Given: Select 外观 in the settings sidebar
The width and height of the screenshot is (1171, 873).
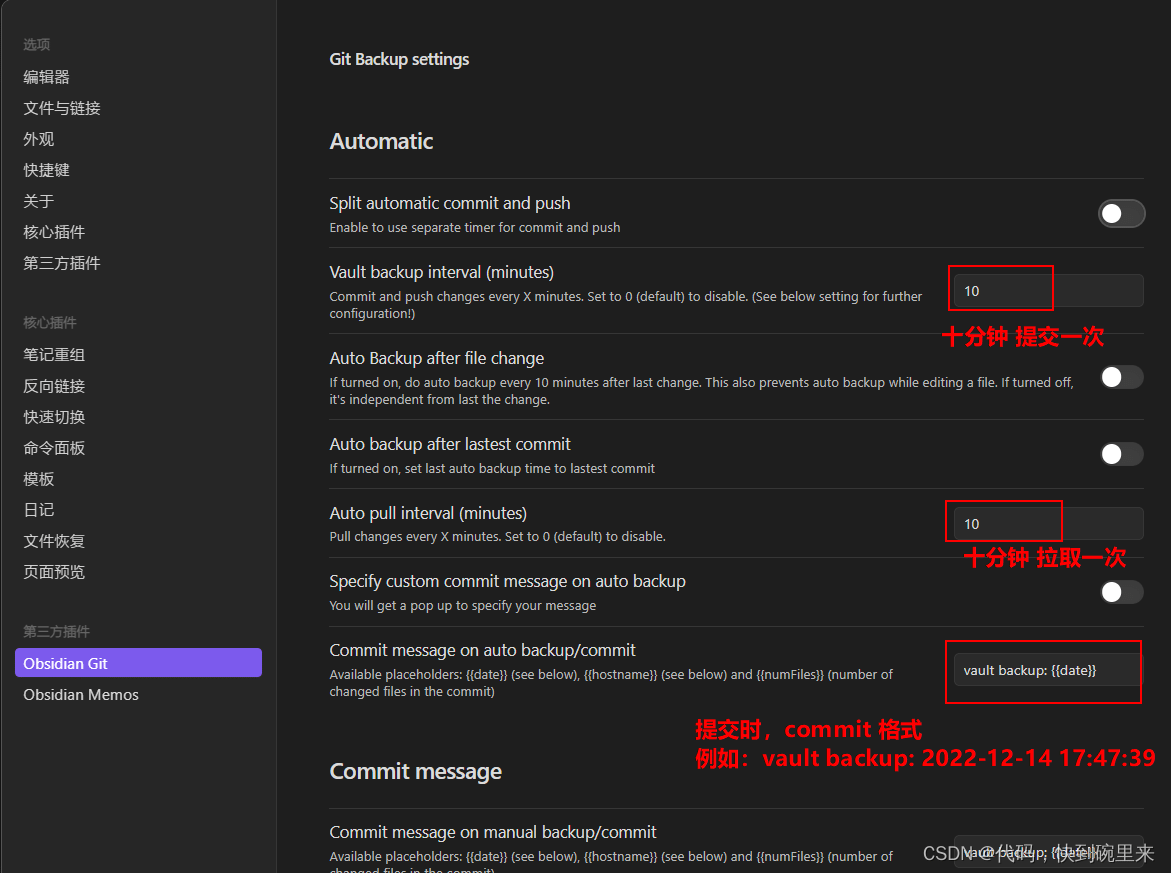Looking at the screenshot, I should click(39, 139).
